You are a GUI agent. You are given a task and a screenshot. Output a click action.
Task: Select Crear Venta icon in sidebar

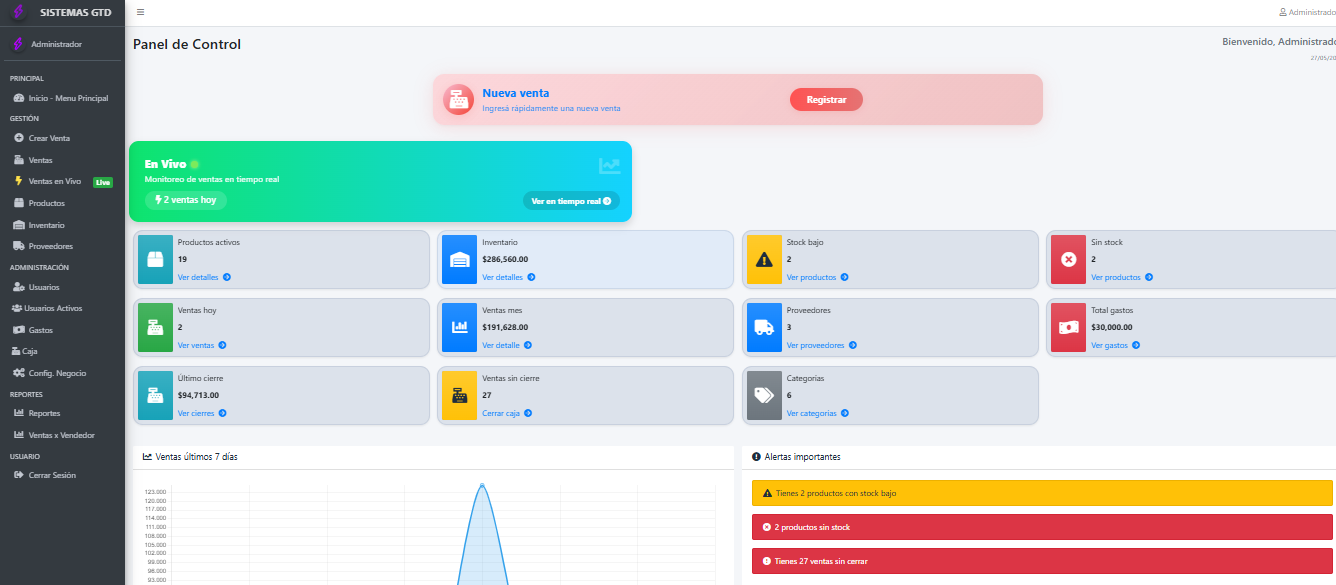[20, 138]
